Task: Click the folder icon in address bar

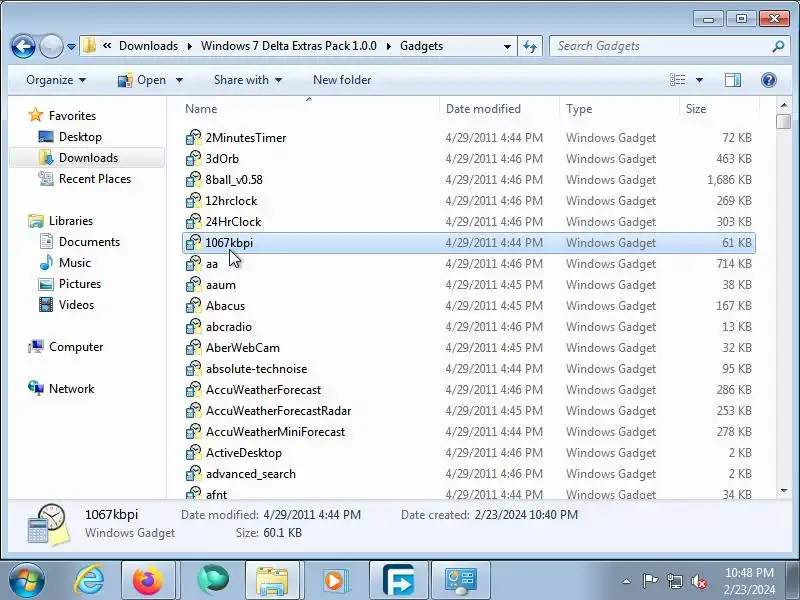Action: [x=89, y=46]
